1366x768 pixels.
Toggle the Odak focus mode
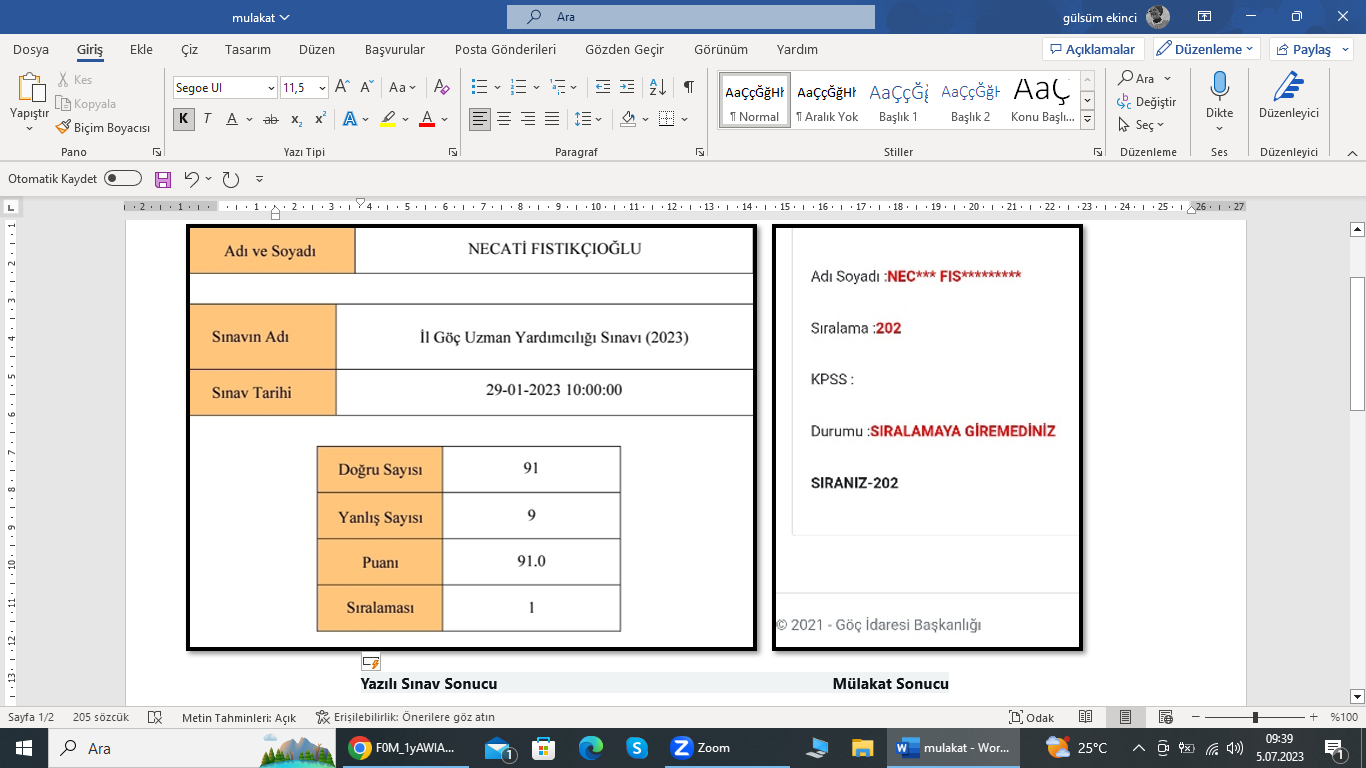pyautogui.click(x=1032, y=718)
